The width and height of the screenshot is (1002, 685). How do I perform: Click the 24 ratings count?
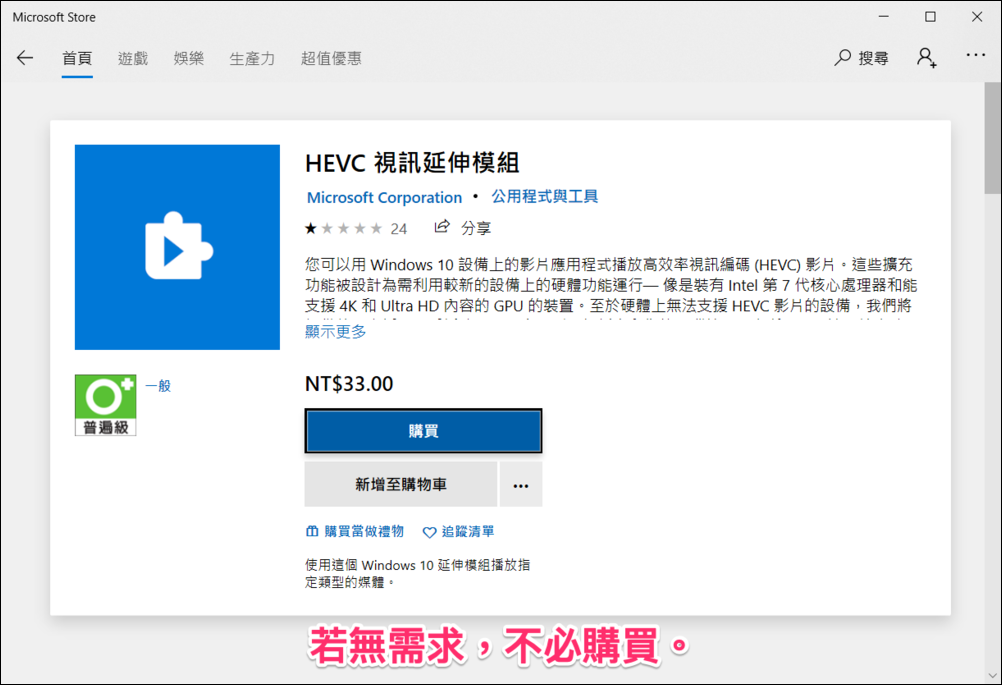point(399,229)
